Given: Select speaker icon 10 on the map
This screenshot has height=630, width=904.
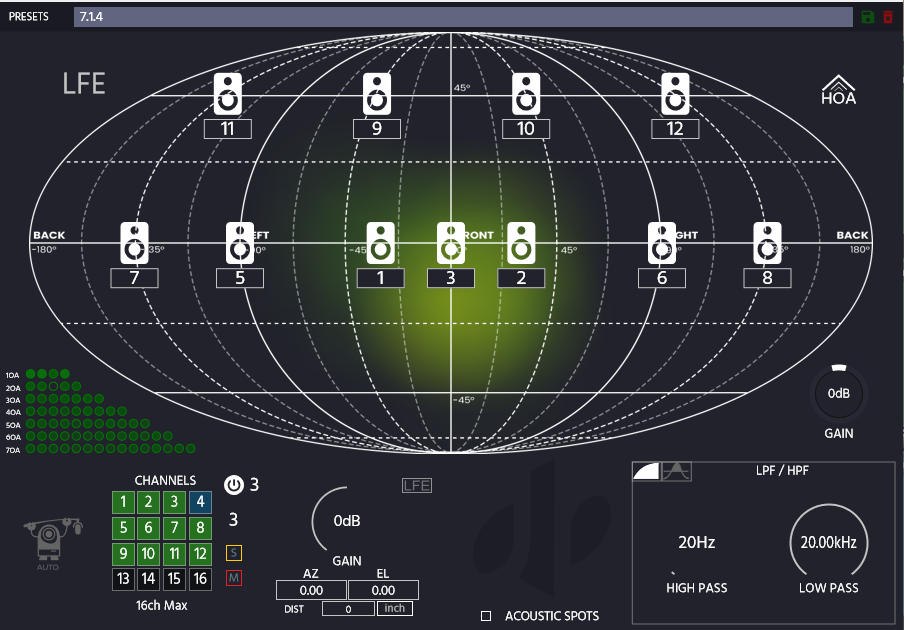Looking at the screenshot, I should click(x=526, y=94).
